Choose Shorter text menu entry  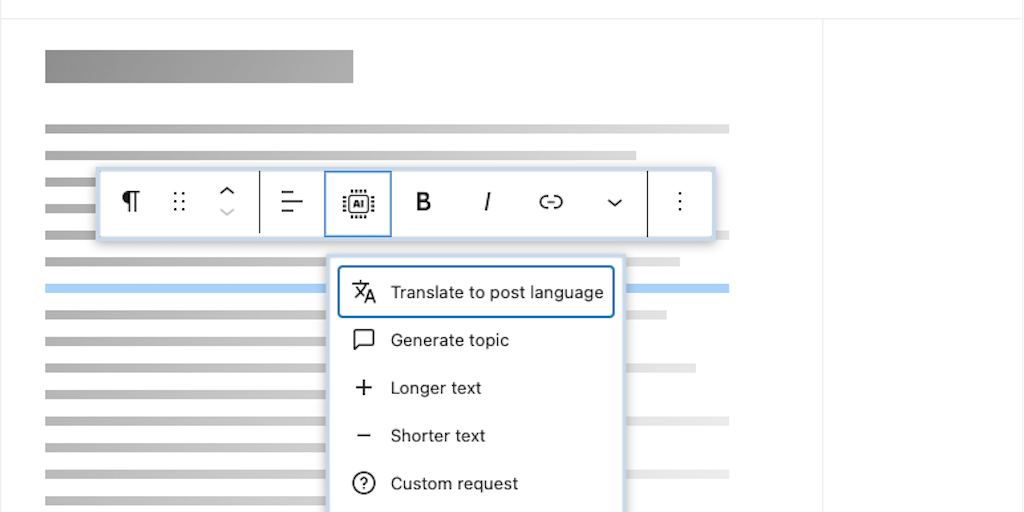(437, 436)
